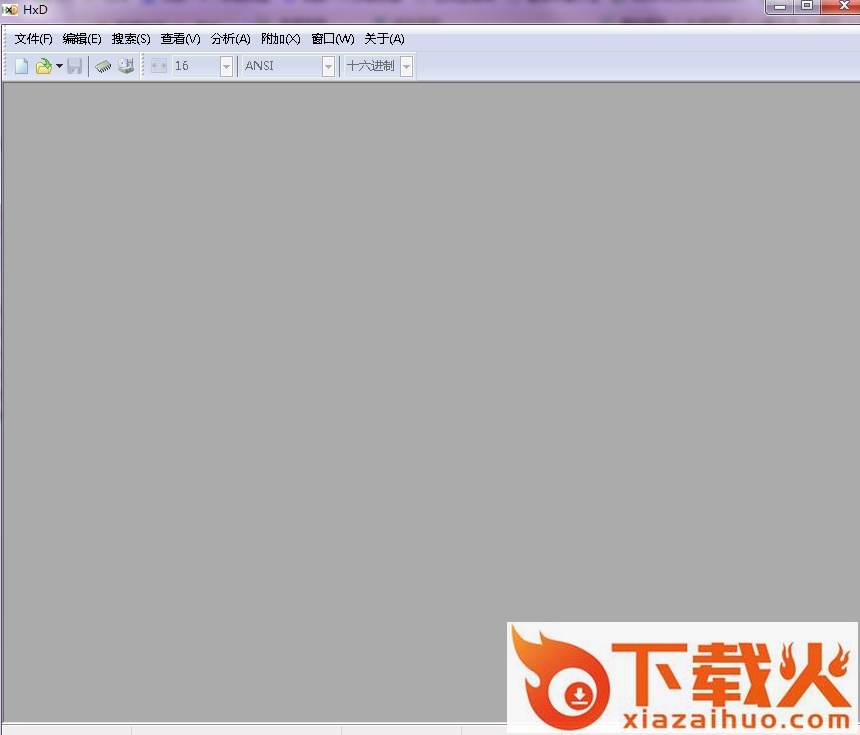860x735 pixels.
Task: Click the 十六进制 offset base box
Action: click(x=372, y=66)
